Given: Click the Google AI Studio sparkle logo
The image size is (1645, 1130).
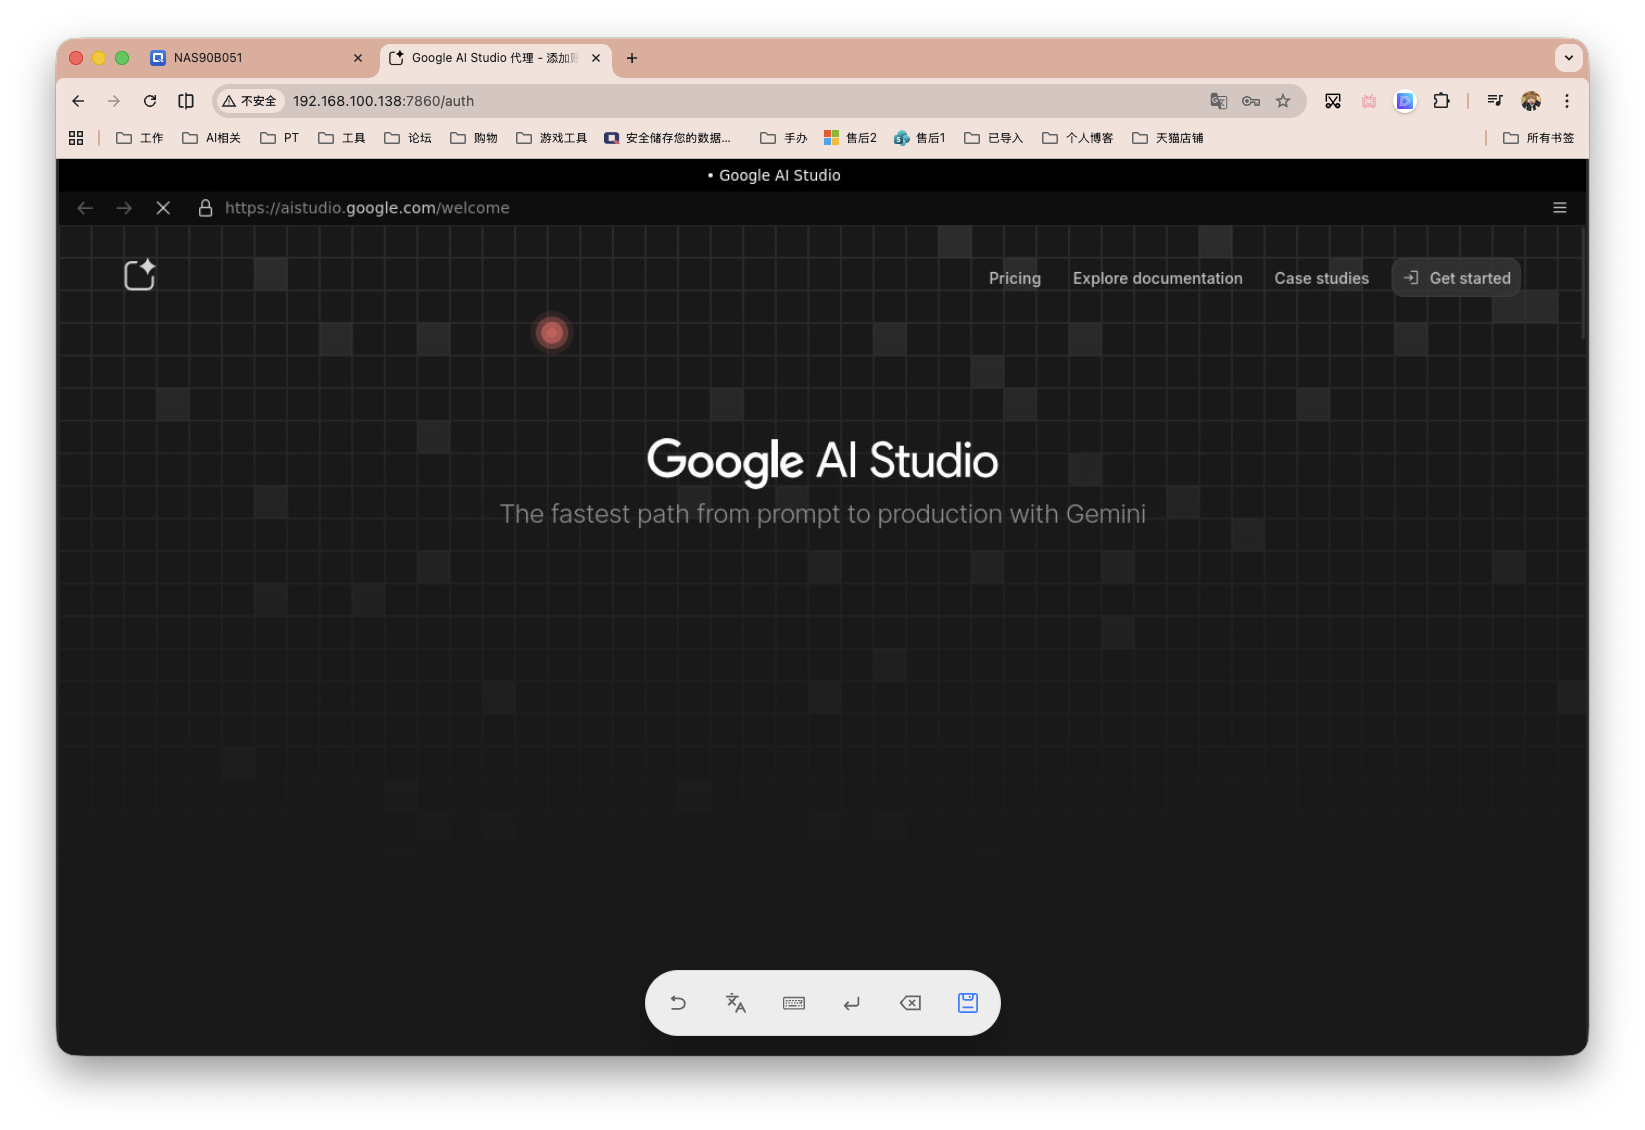Looking at the screenshot, I should (x=140, y=275).
